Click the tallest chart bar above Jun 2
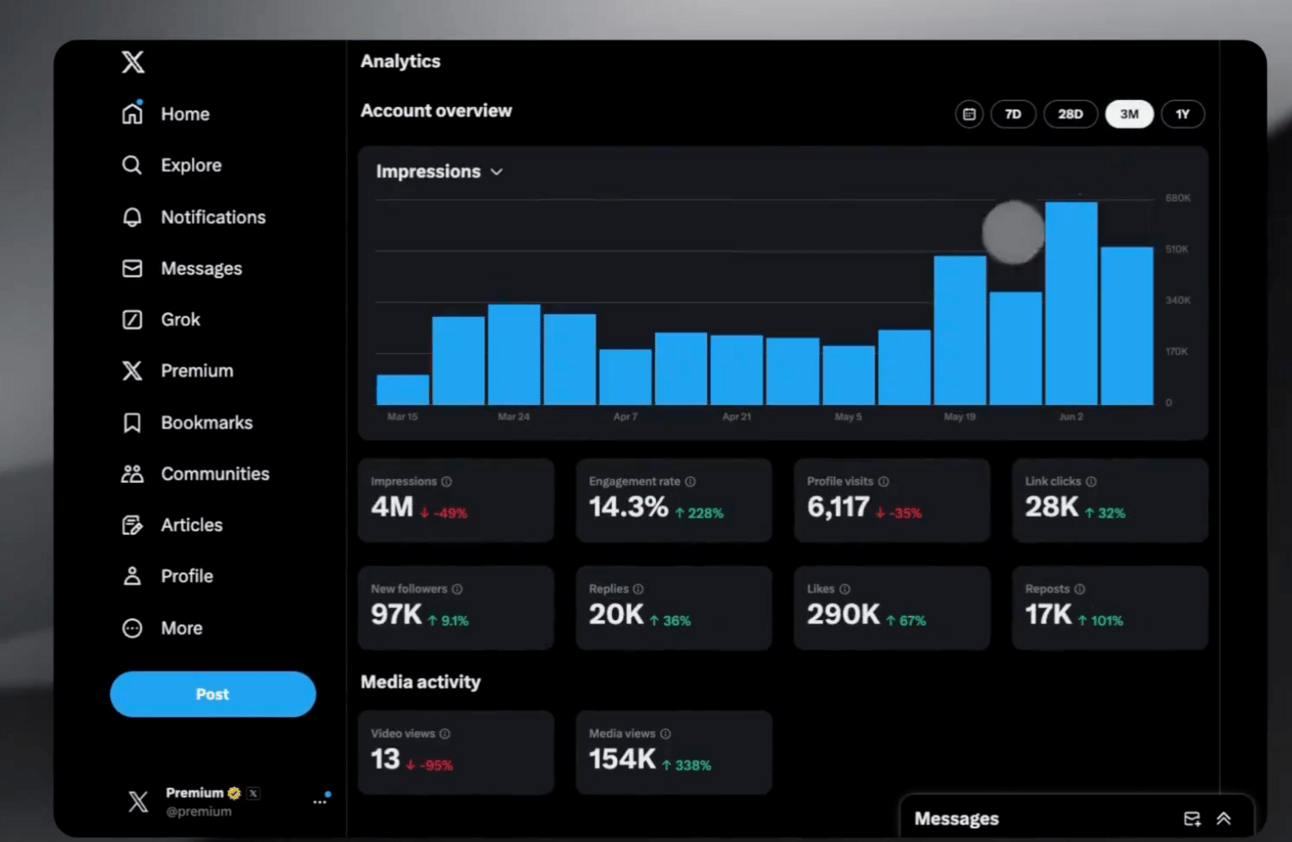This screenshot has width=1292, height=842. point(1071,303)
